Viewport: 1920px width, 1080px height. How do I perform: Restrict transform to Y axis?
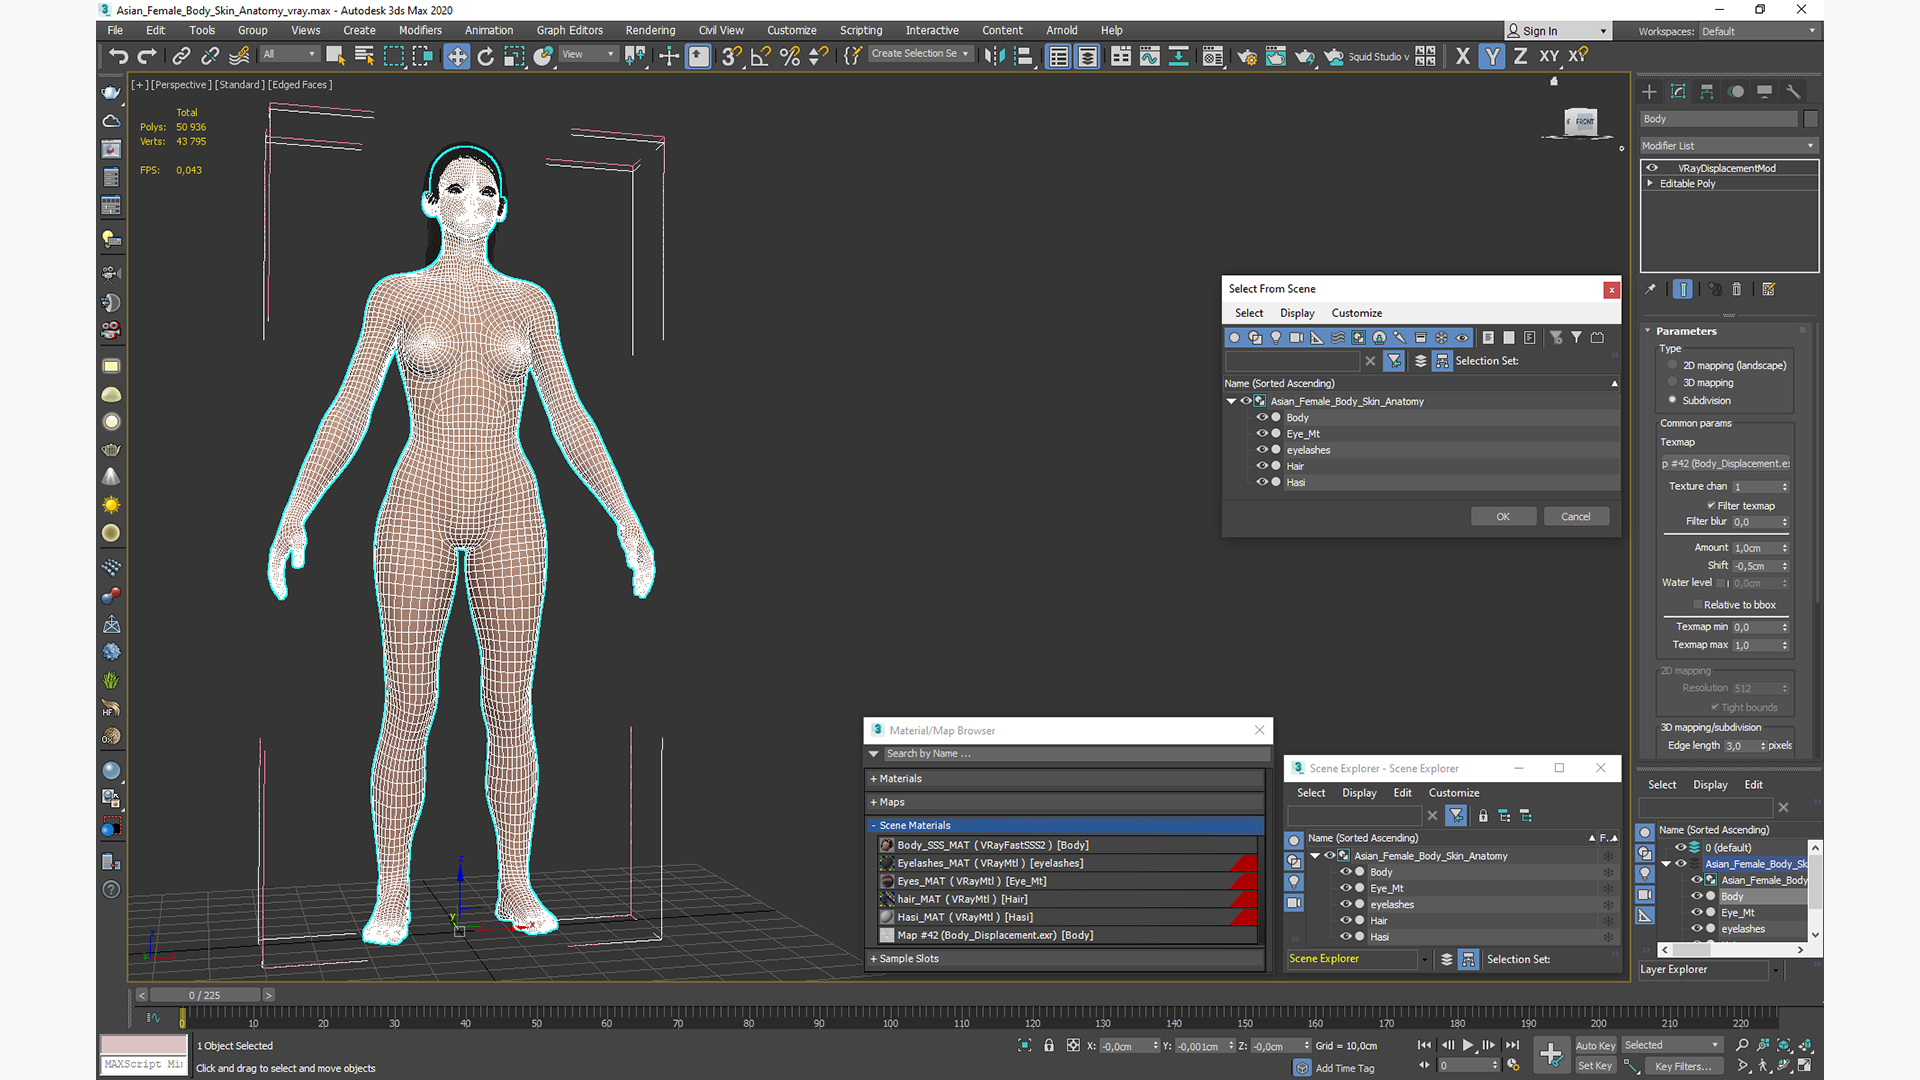[x=1492, y=56]
